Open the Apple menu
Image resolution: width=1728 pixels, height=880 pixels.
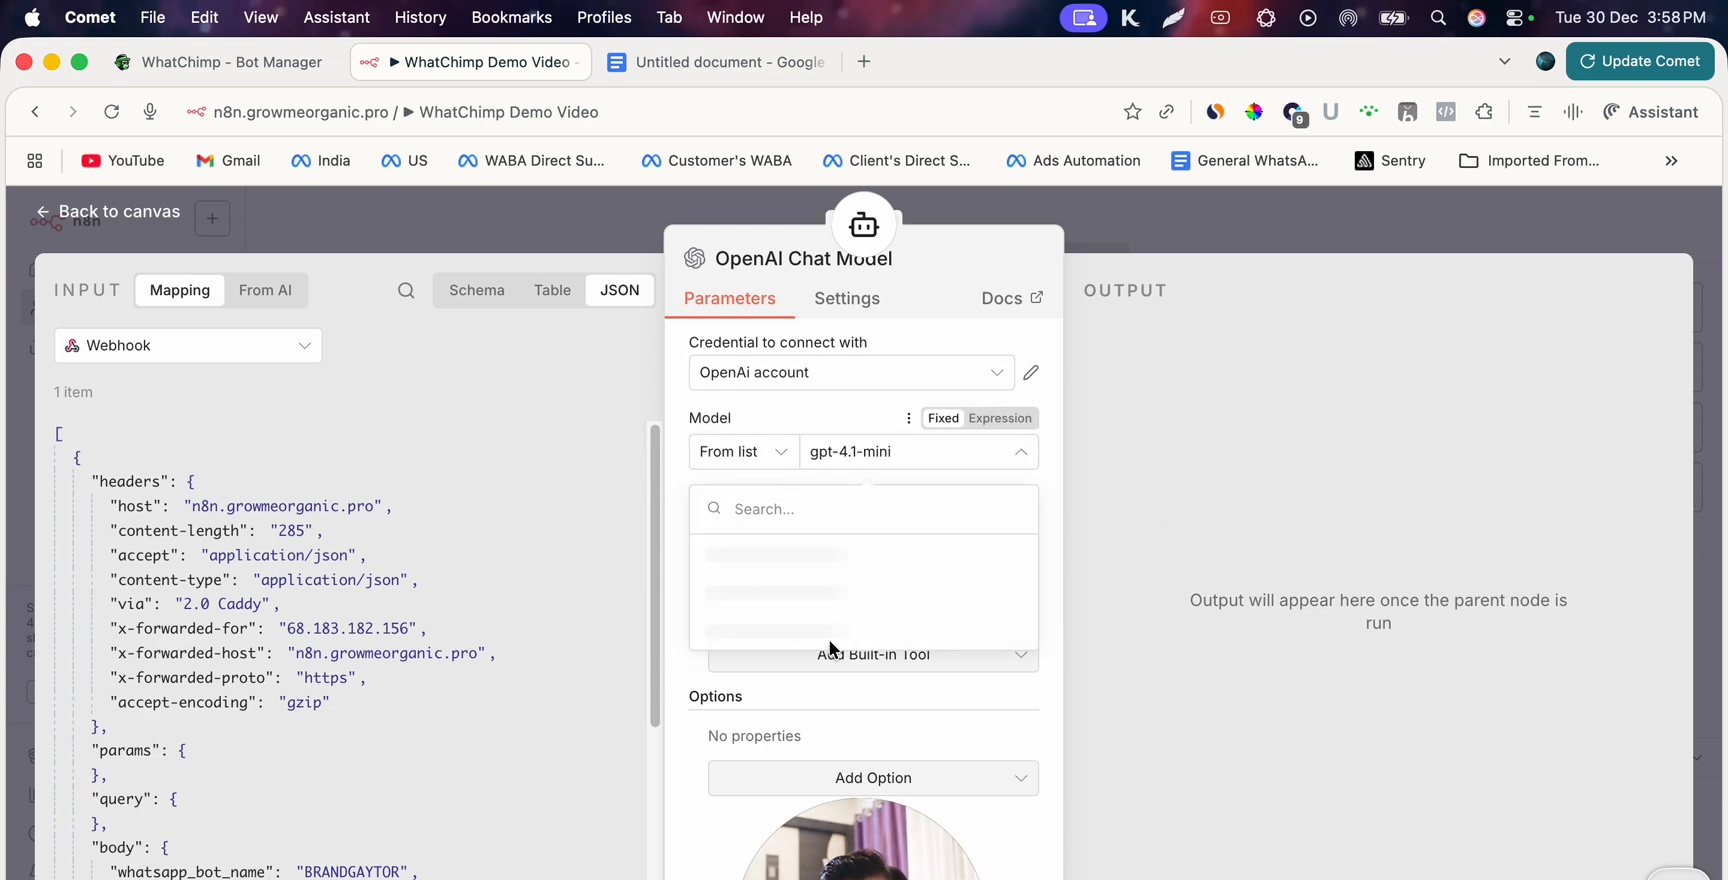(32, 18)
